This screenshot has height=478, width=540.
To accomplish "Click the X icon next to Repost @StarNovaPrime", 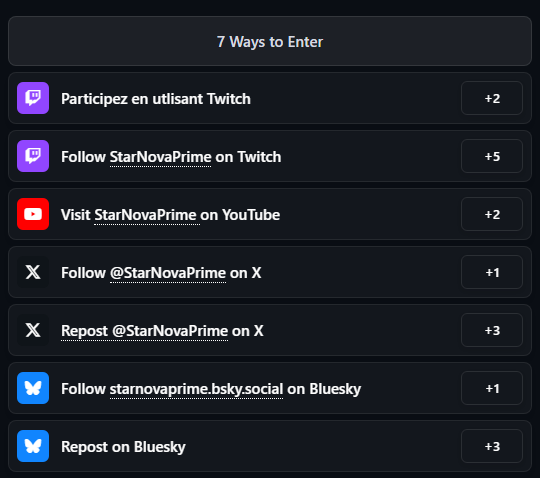I will point(33,330).
